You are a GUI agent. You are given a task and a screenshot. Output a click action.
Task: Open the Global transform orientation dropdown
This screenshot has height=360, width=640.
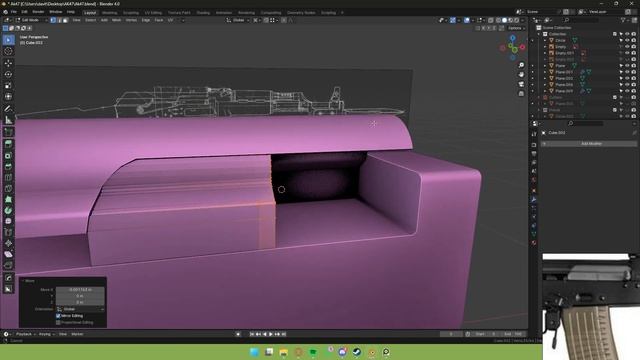tap(237, 20)
